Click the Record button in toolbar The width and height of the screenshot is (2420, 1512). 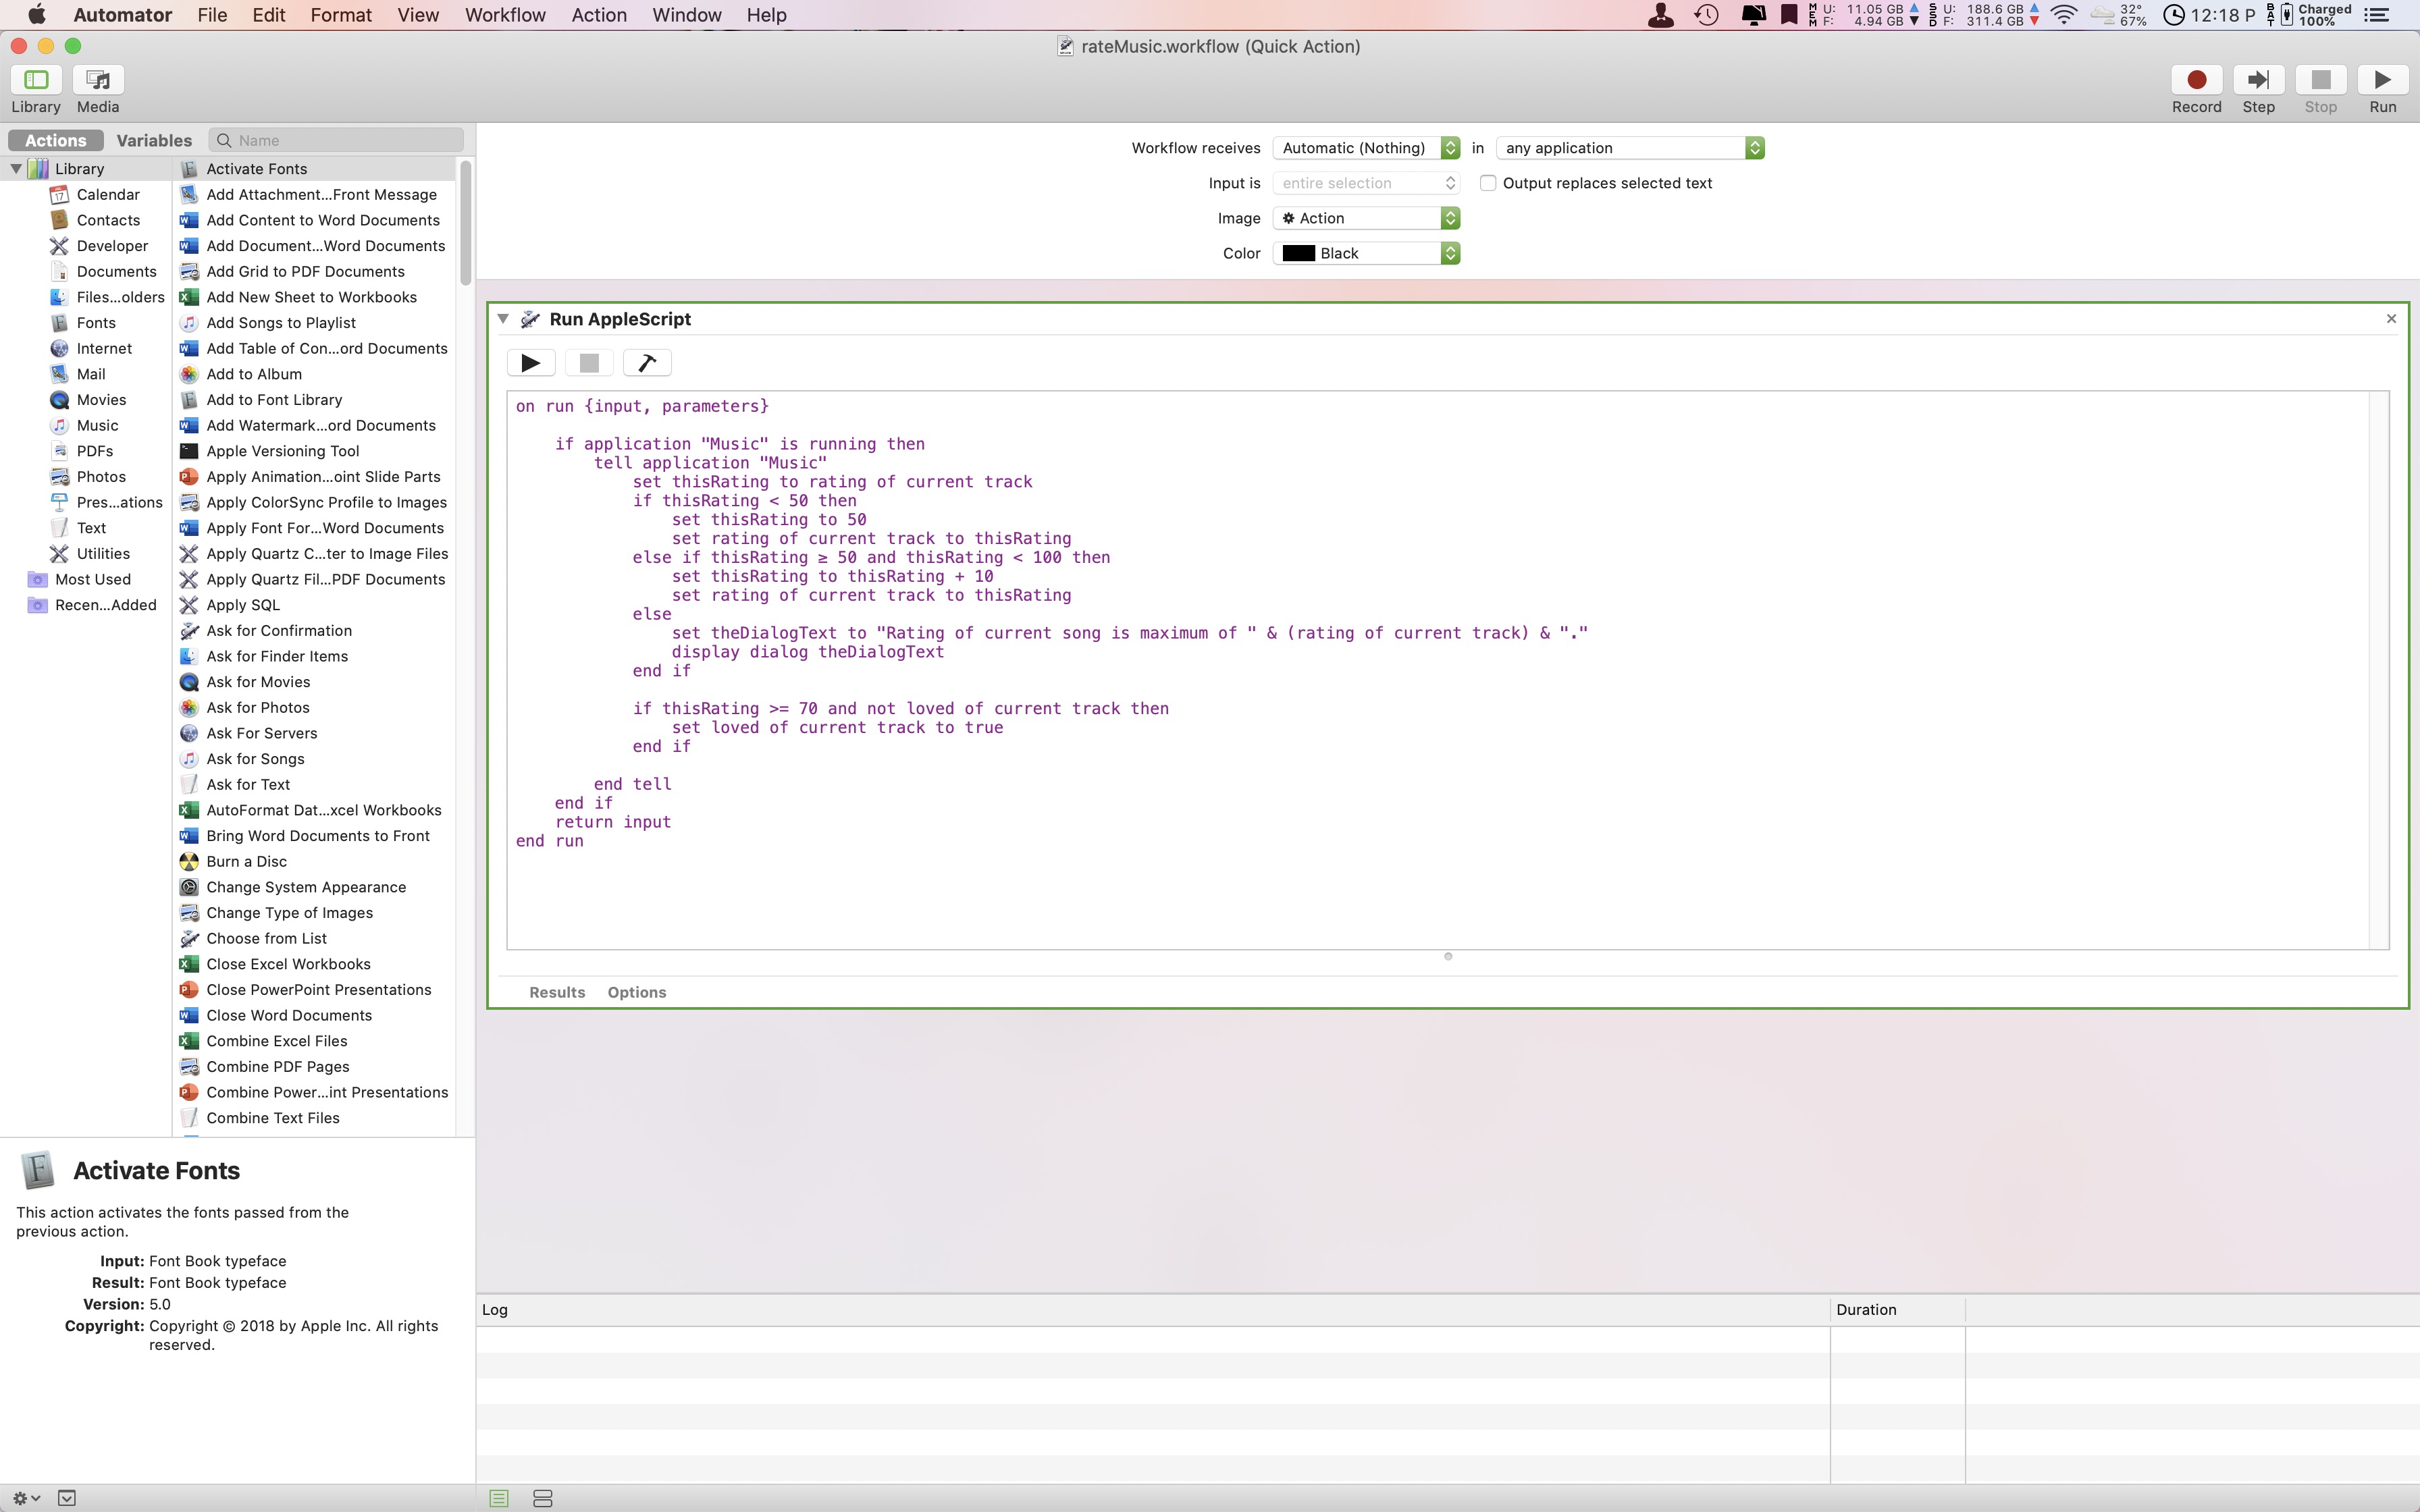(x=2196, y=80)
